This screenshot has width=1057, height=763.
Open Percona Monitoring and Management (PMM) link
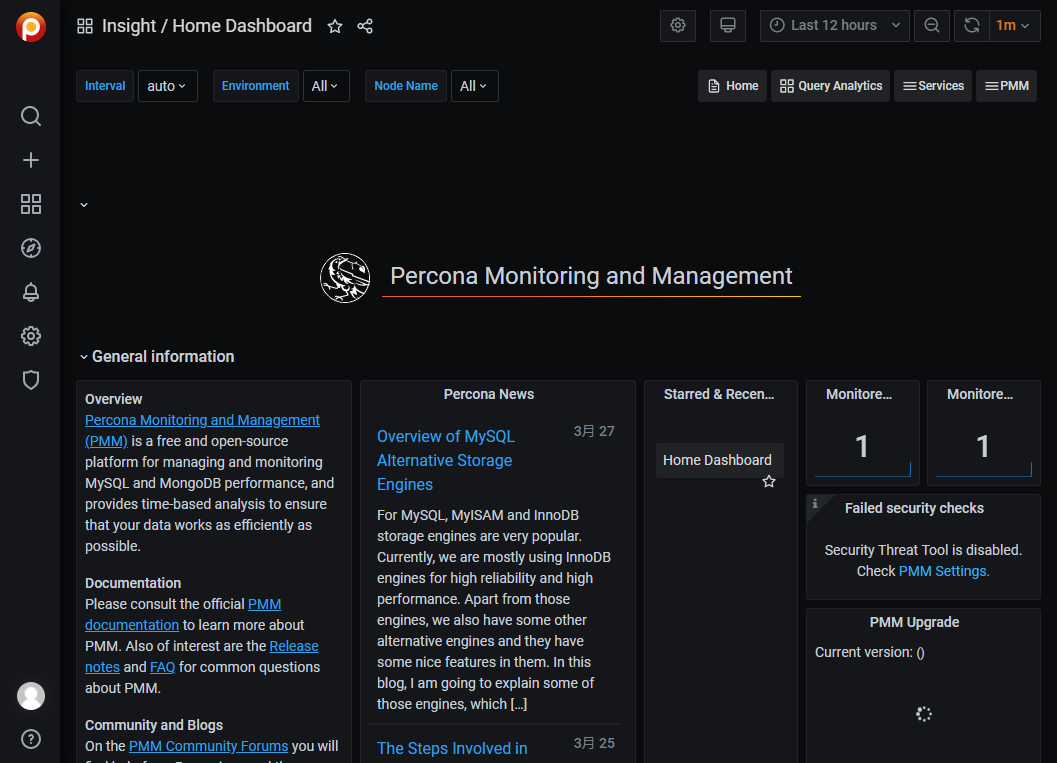point(202,430)
